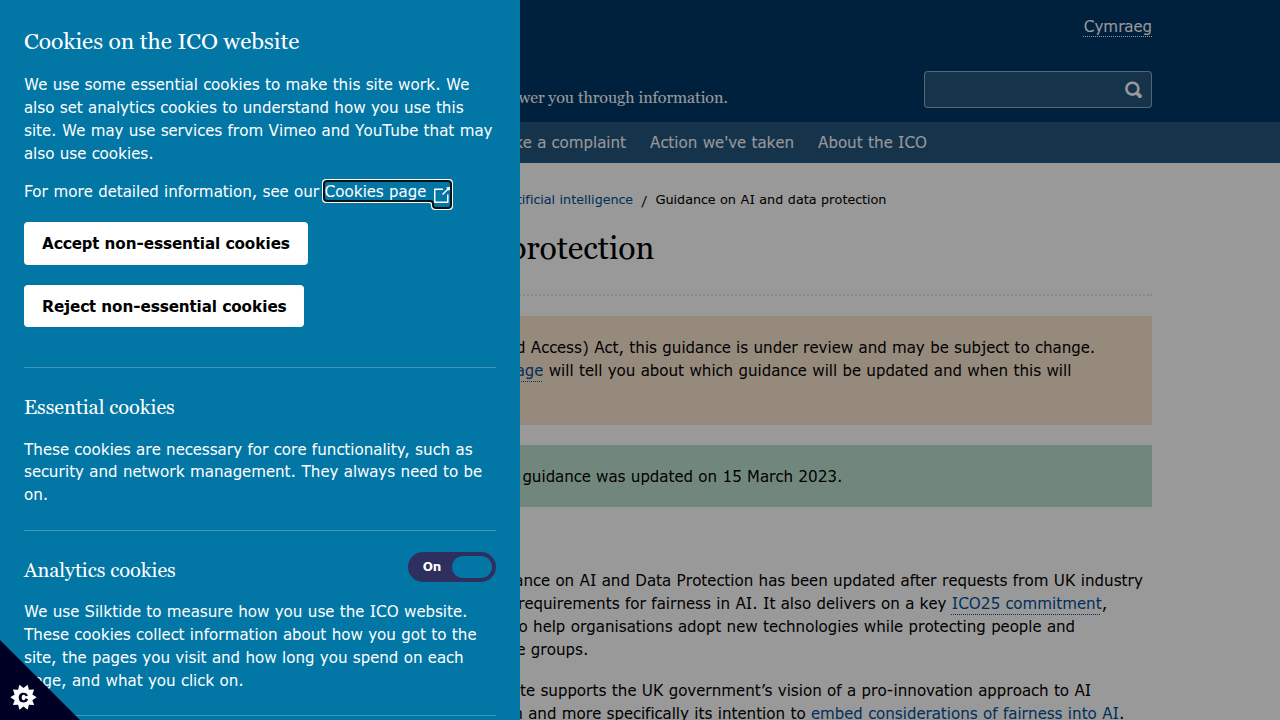
Task: Open the Cookies page link
Action: click(x=387, y=192)
